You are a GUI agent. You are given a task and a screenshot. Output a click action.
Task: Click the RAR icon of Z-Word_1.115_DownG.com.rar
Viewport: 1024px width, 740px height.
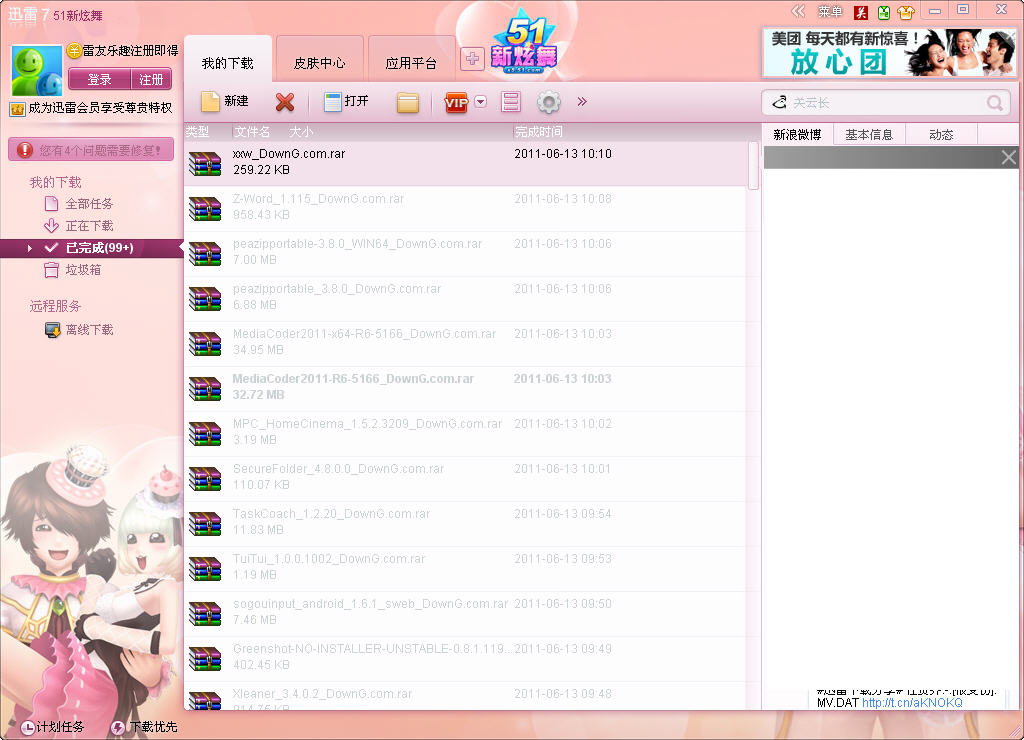(205, 209)
